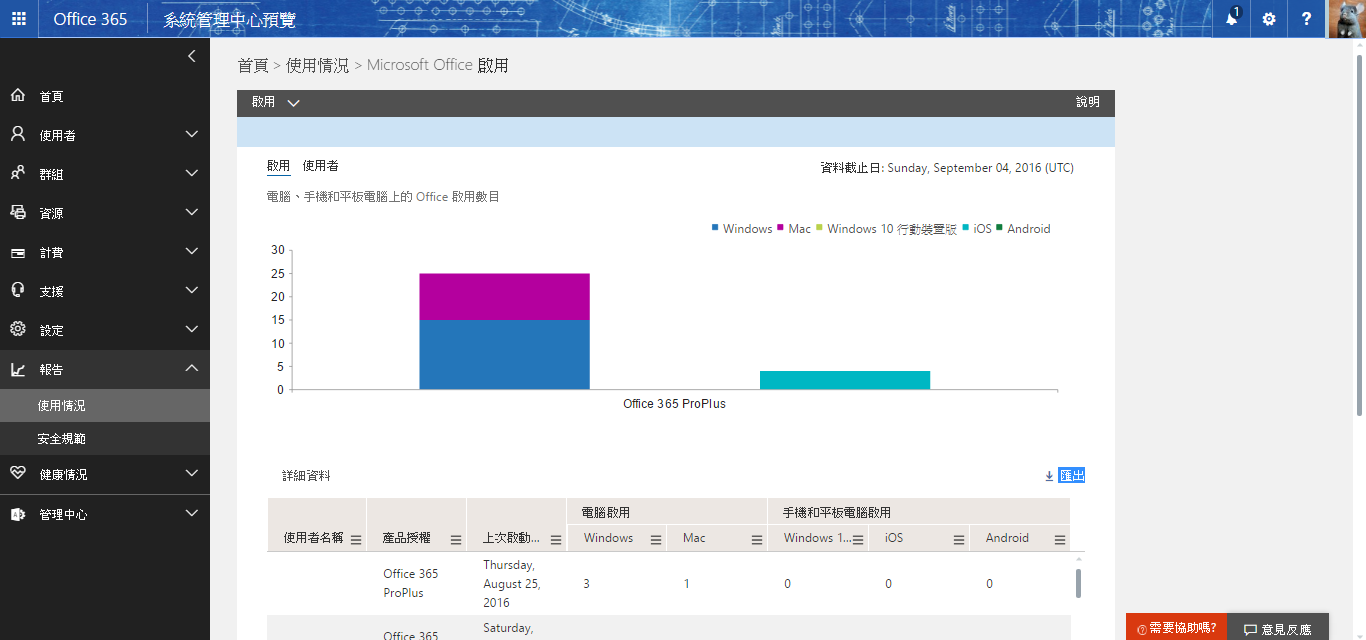
Task: Collapse the 報告 section chevron
Action: coord(192,369)
